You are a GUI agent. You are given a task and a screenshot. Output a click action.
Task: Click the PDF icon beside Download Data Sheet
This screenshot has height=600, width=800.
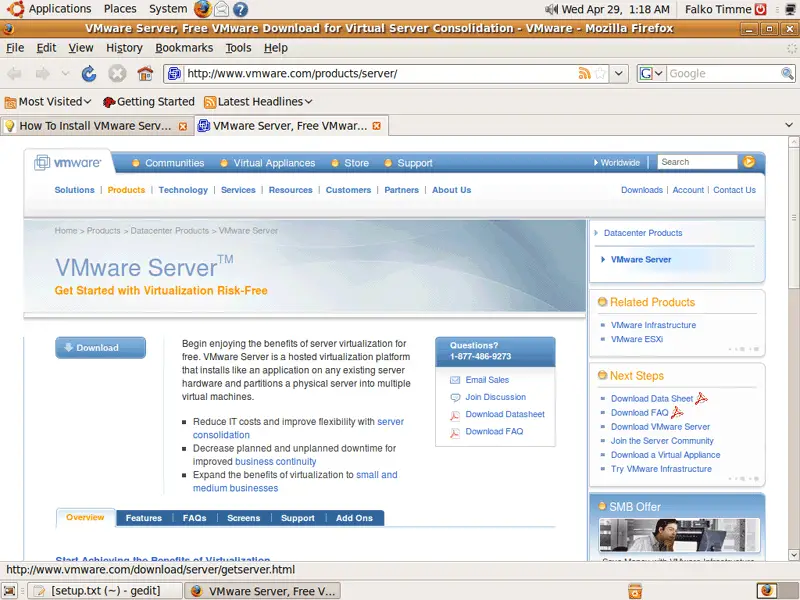click(x=702, y=398)
